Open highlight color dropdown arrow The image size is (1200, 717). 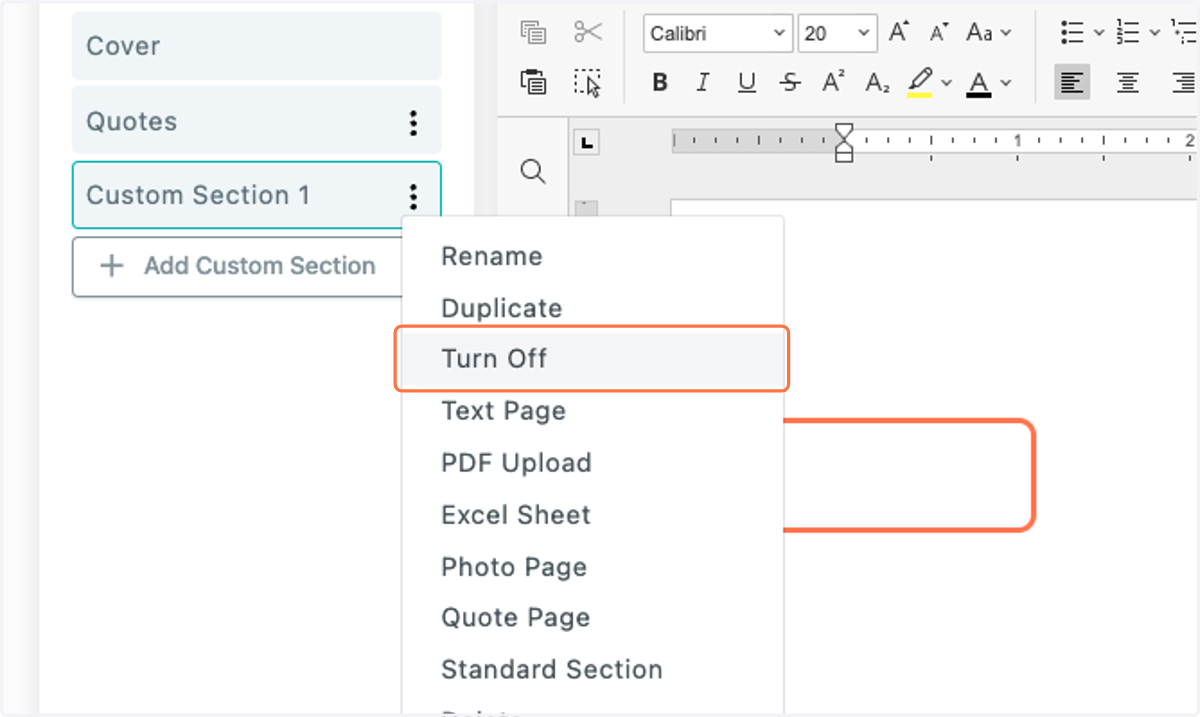tap(946, 83)
